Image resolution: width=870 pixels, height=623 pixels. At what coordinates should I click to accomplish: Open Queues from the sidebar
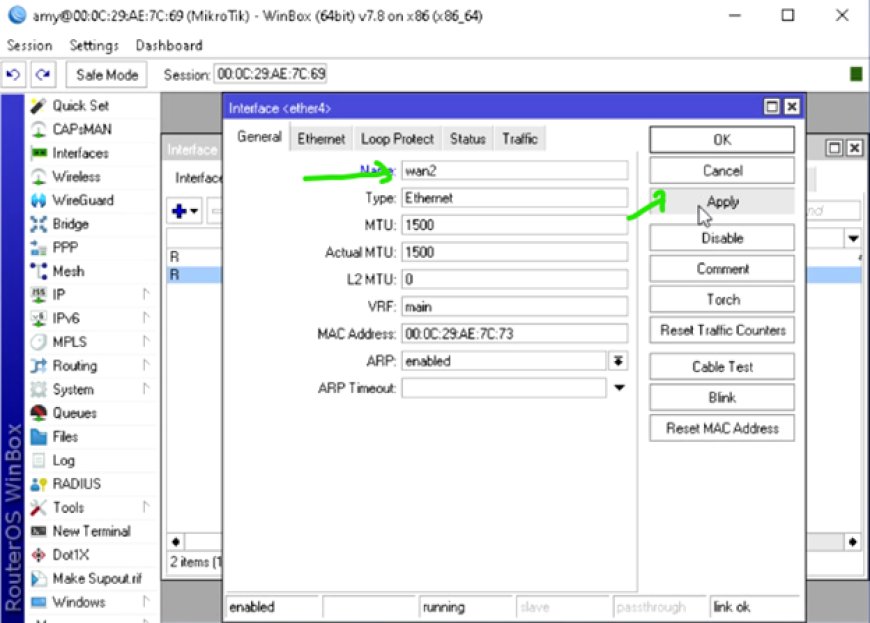[74, 413]
